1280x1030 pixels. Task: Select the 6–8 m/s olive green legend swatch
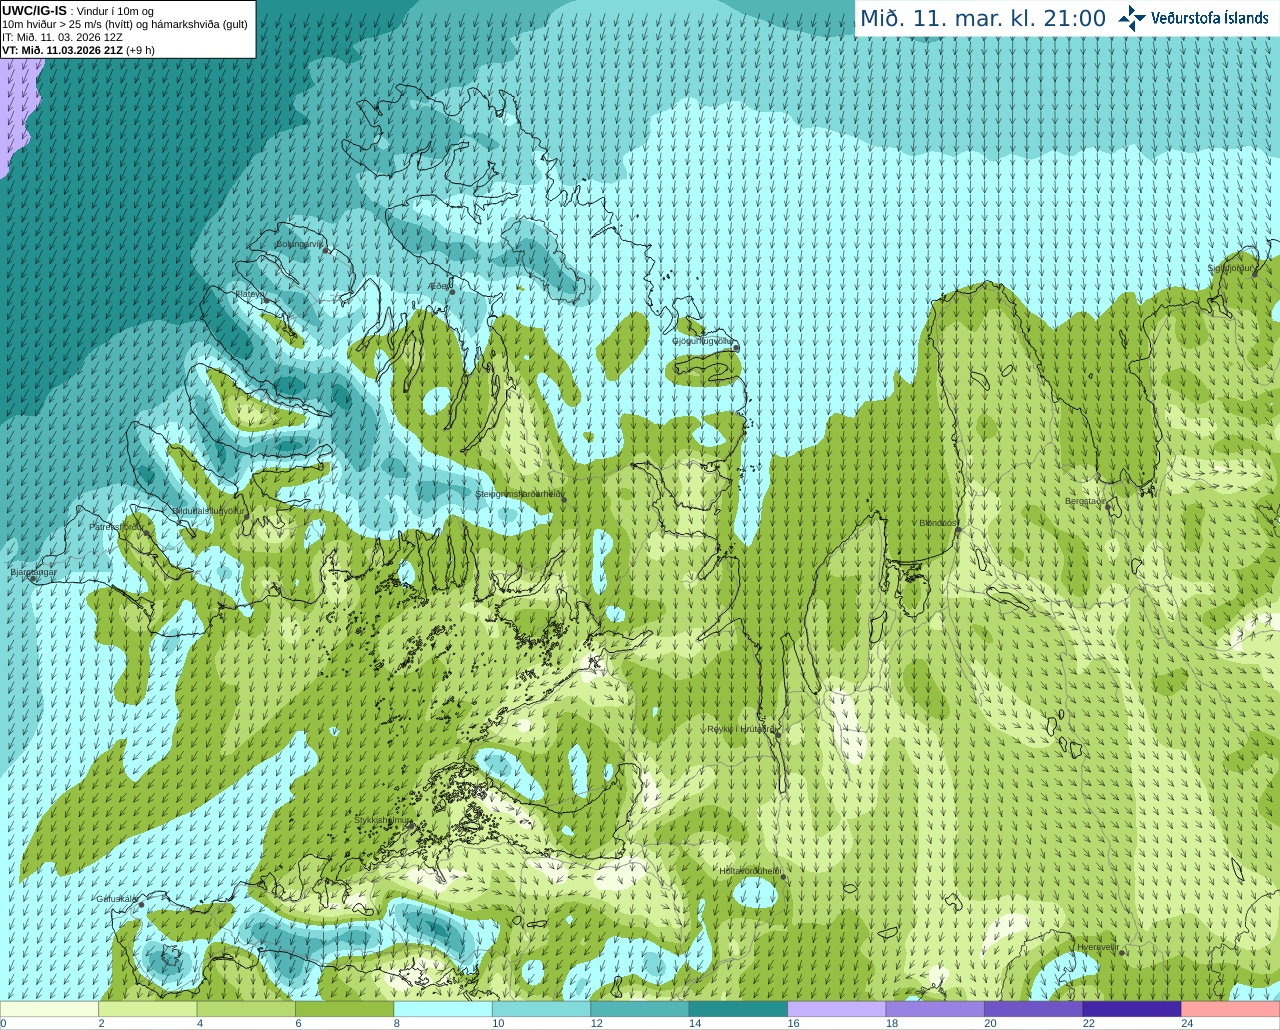point(345,1009)
